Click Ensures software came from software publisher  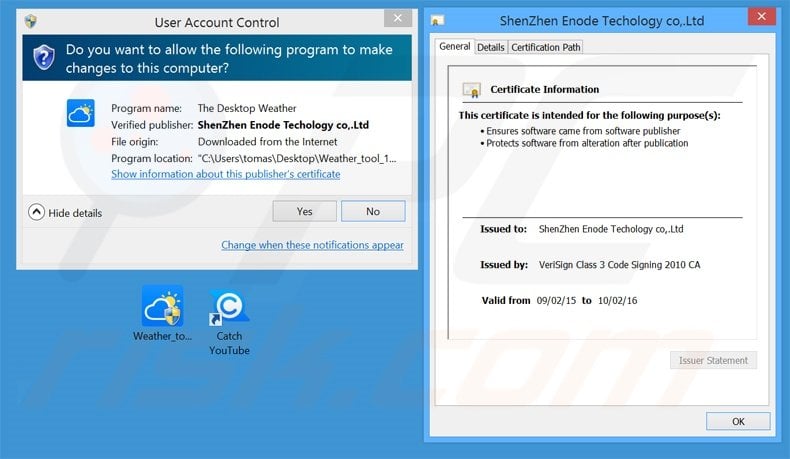pyautogui.click(x=583, y=131)
